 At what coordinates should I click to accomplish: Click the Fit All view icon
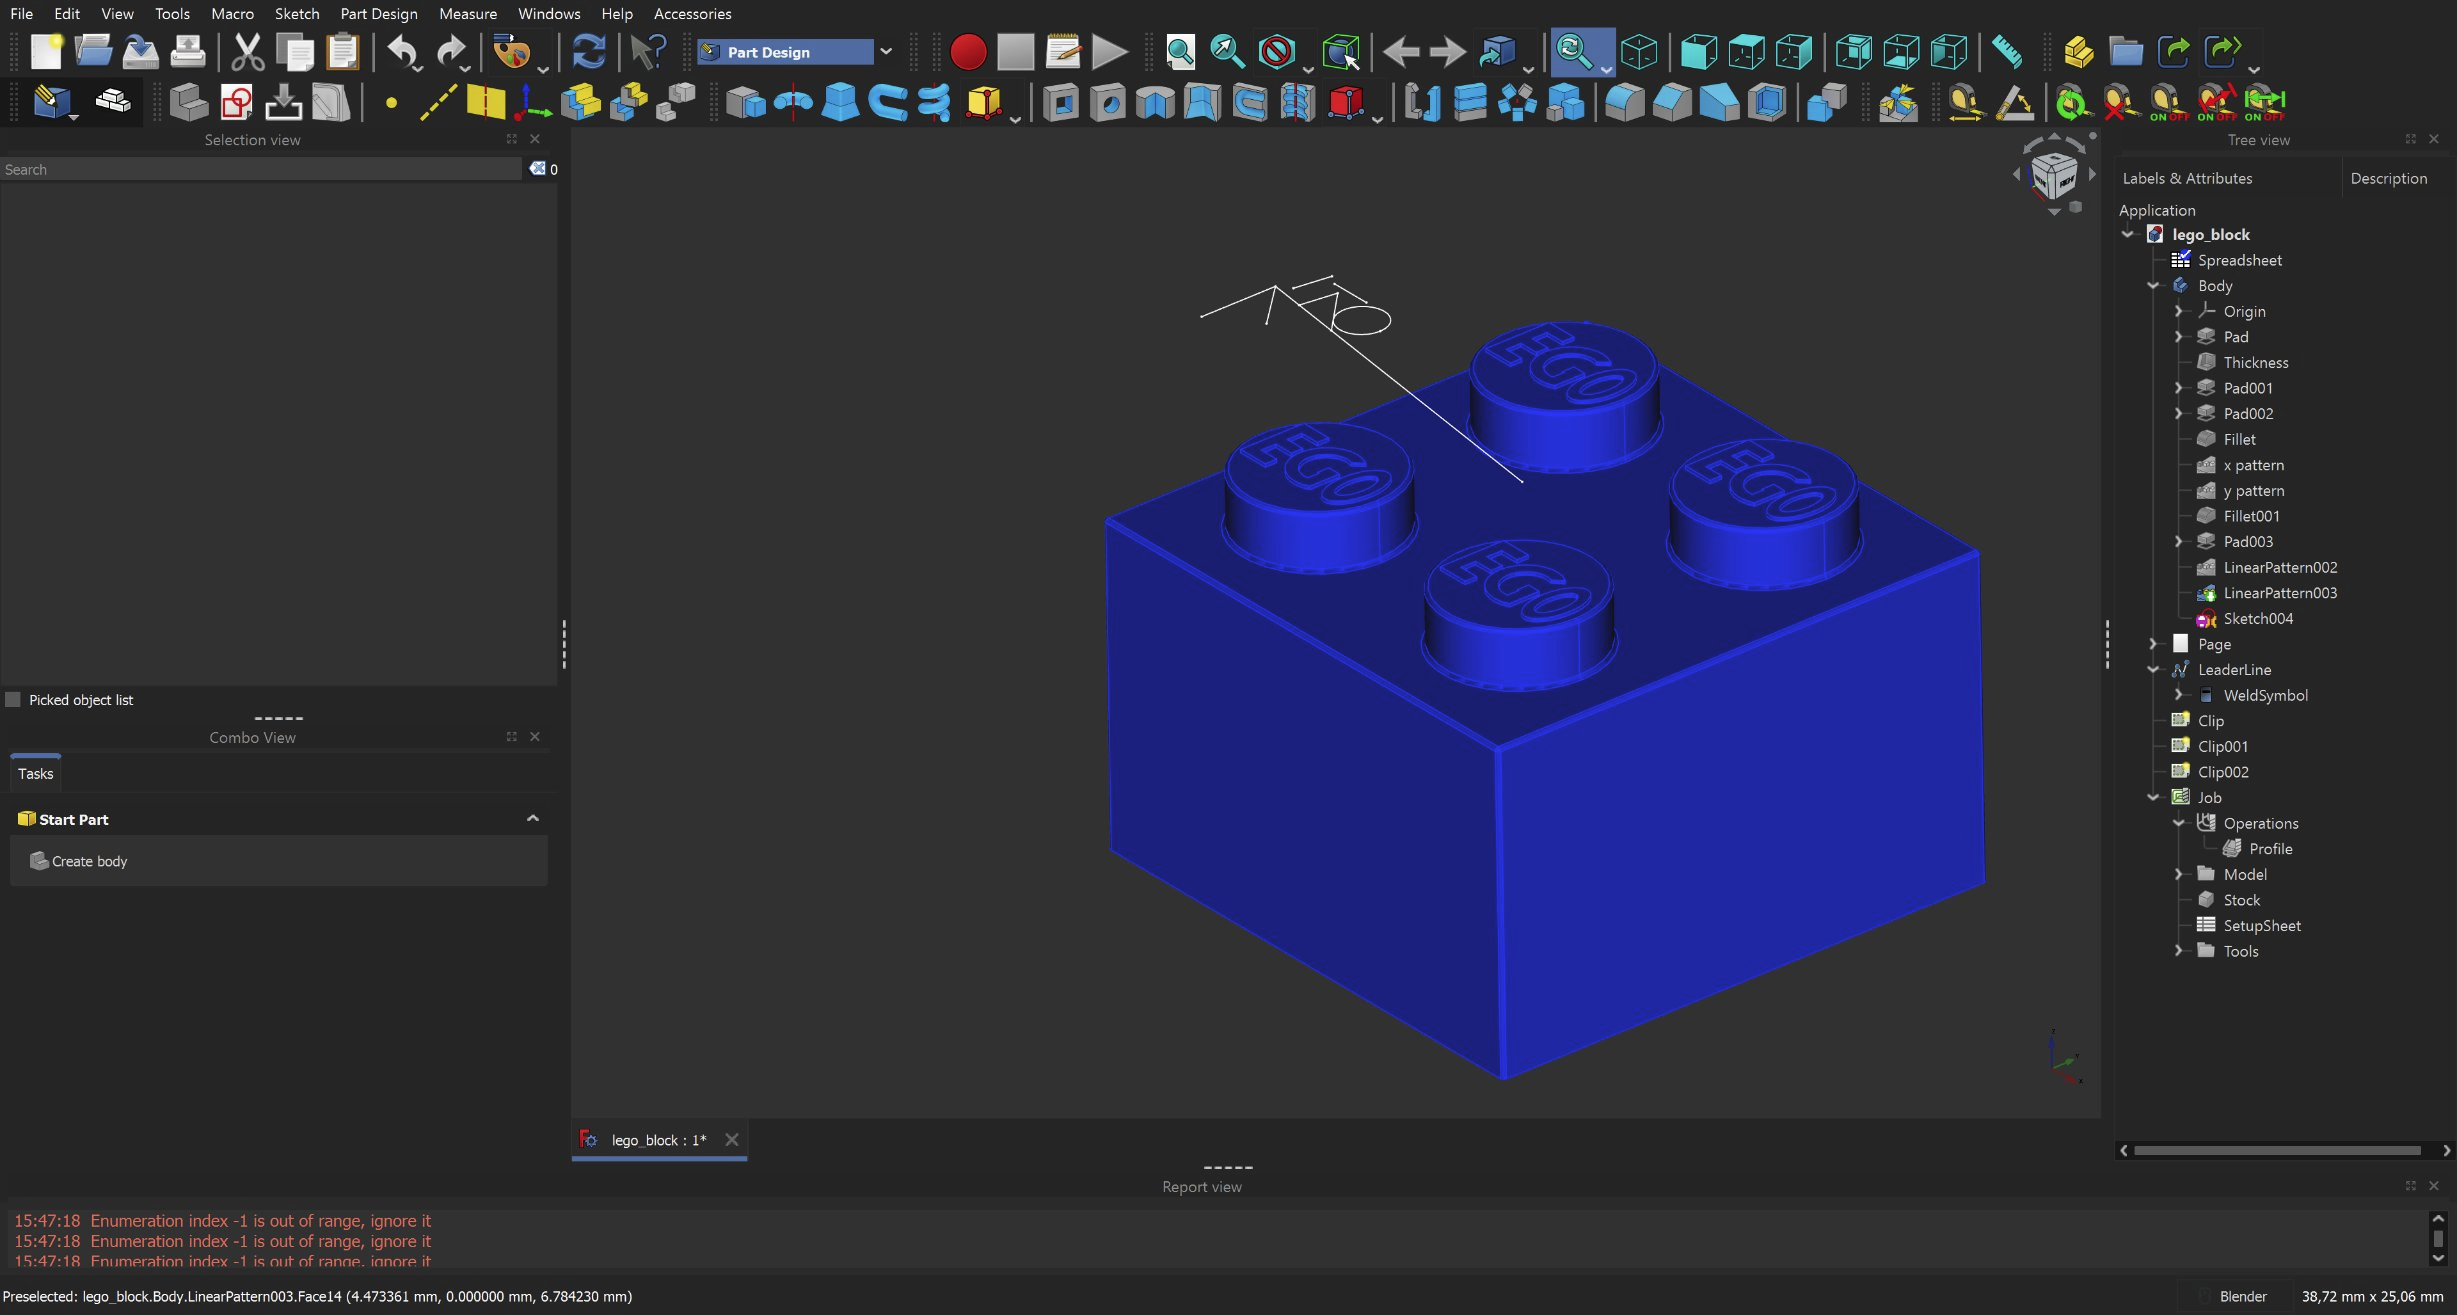pos(1179,52)
